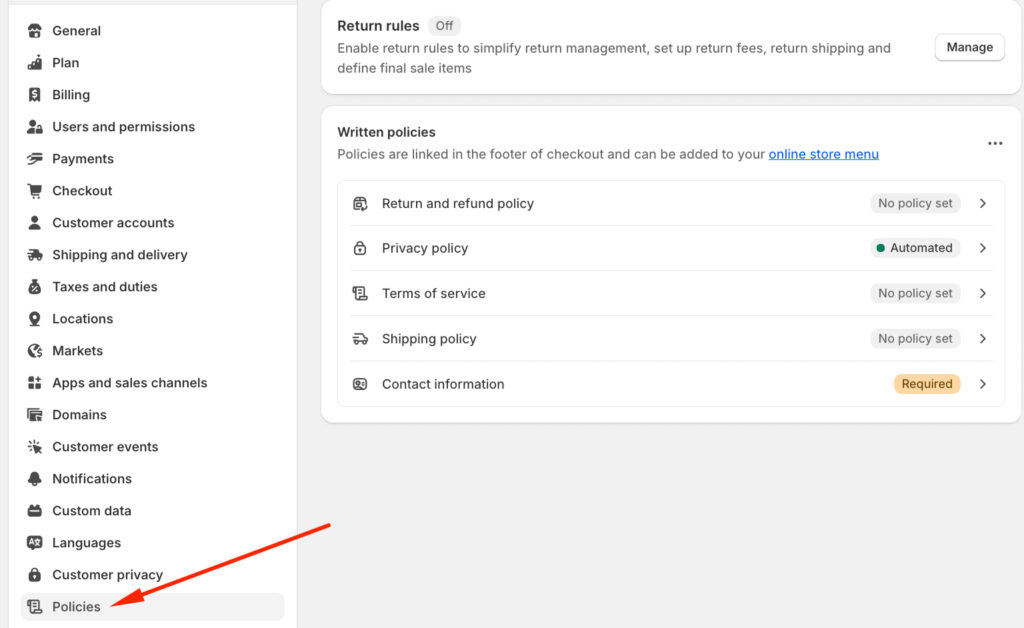Click the Privacy policy lock icon
The width and height of the screenshot is (1024, 628).
(x=360, y=248)
